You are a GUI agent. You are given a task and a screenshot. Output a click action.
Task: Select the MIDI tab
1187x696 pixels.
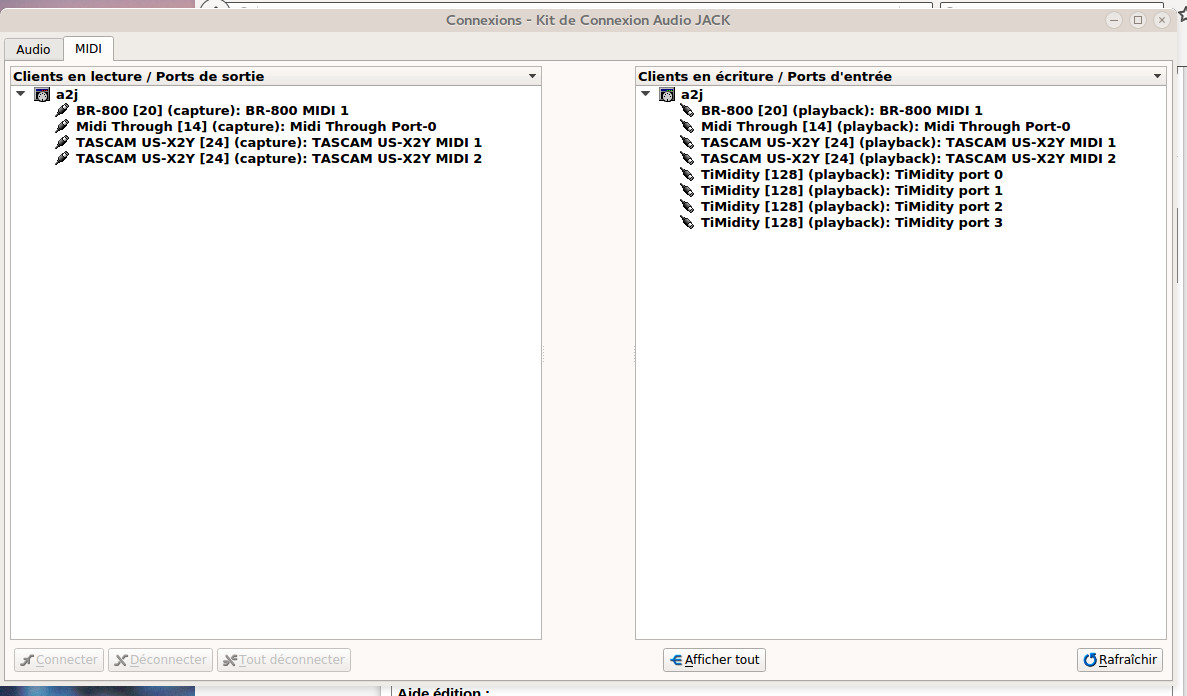(89, 48)
